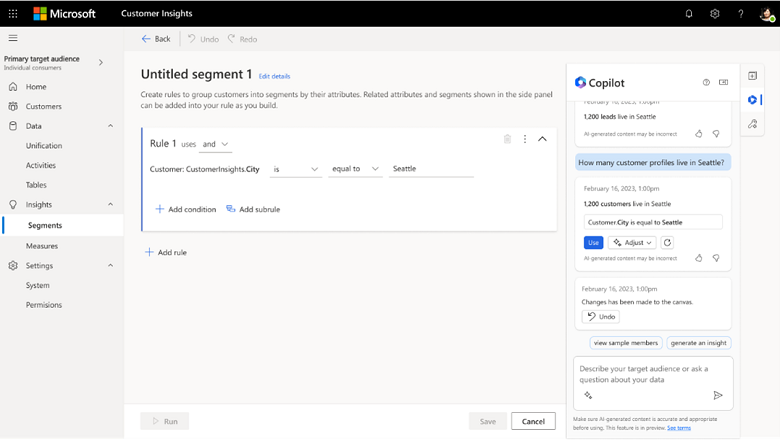
Task: Open Tables in the sidebar
Action: (36, 185)
